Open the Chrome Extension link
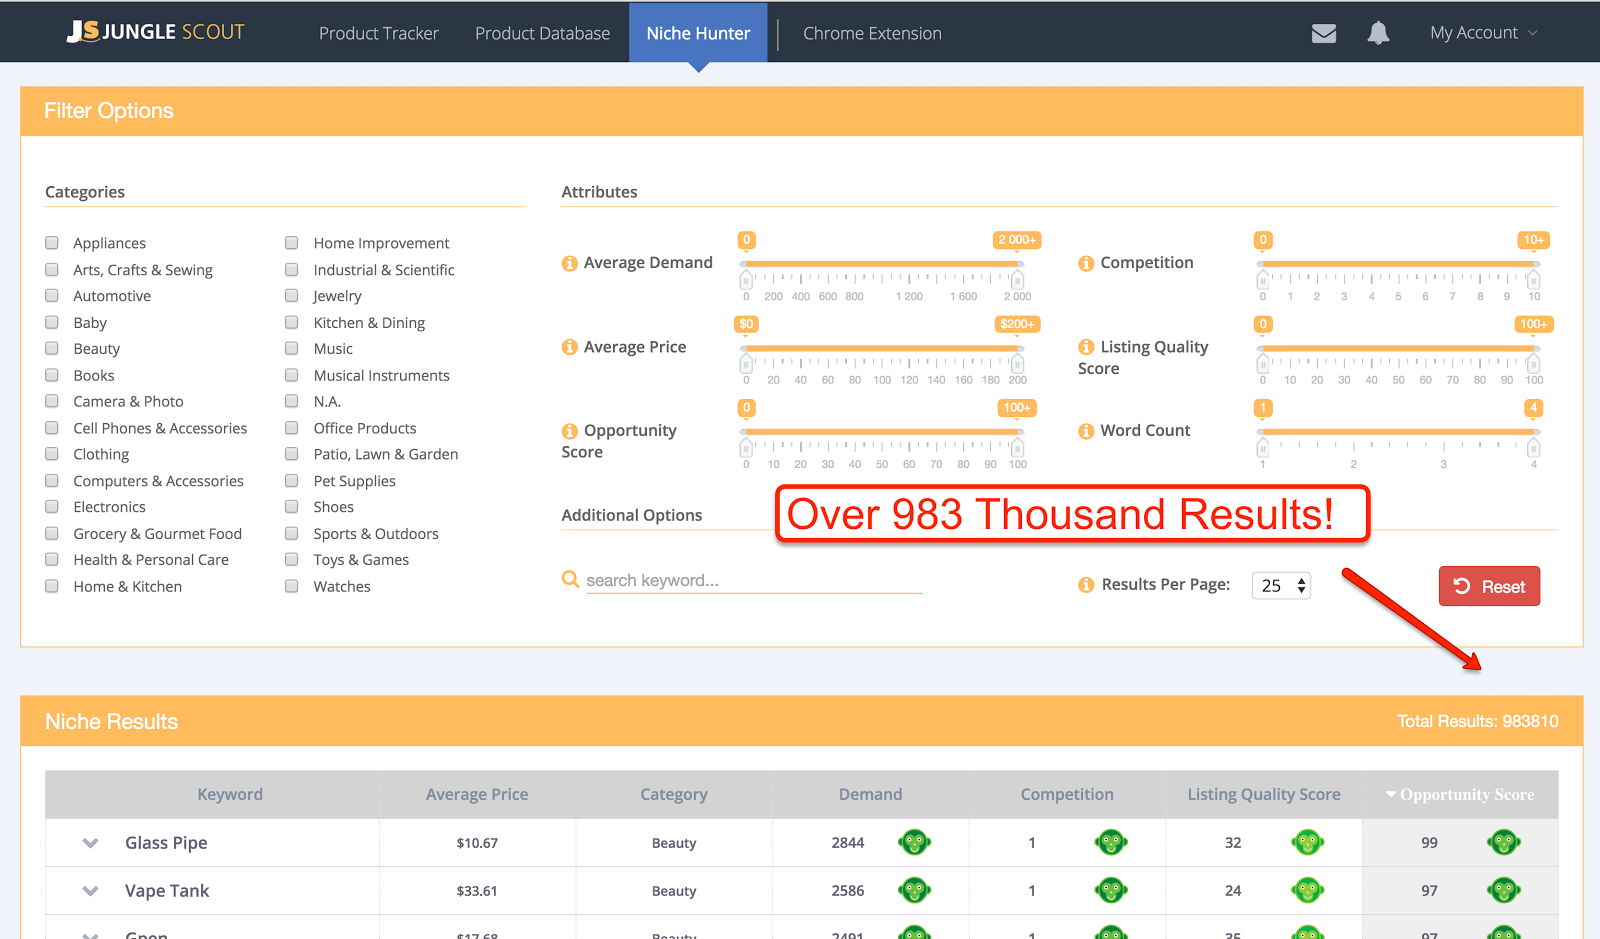Image resolution: width=1600 pixels, height=939 pixels. (872, 33)
